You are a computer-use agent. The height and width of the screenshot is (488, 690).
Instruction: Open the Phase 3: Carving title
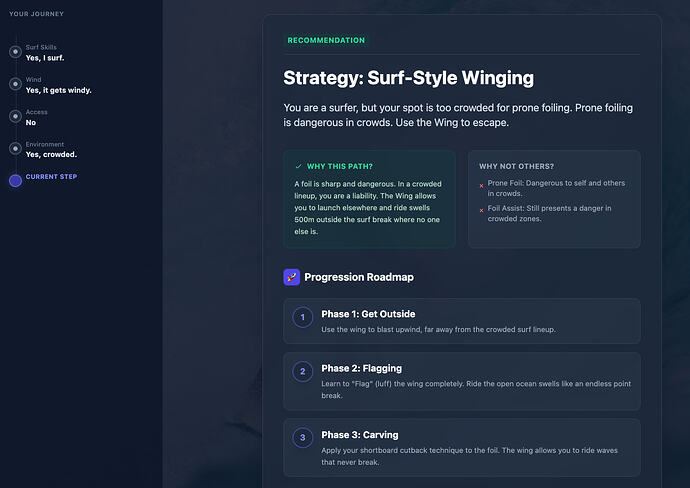[x=359, y=435]
